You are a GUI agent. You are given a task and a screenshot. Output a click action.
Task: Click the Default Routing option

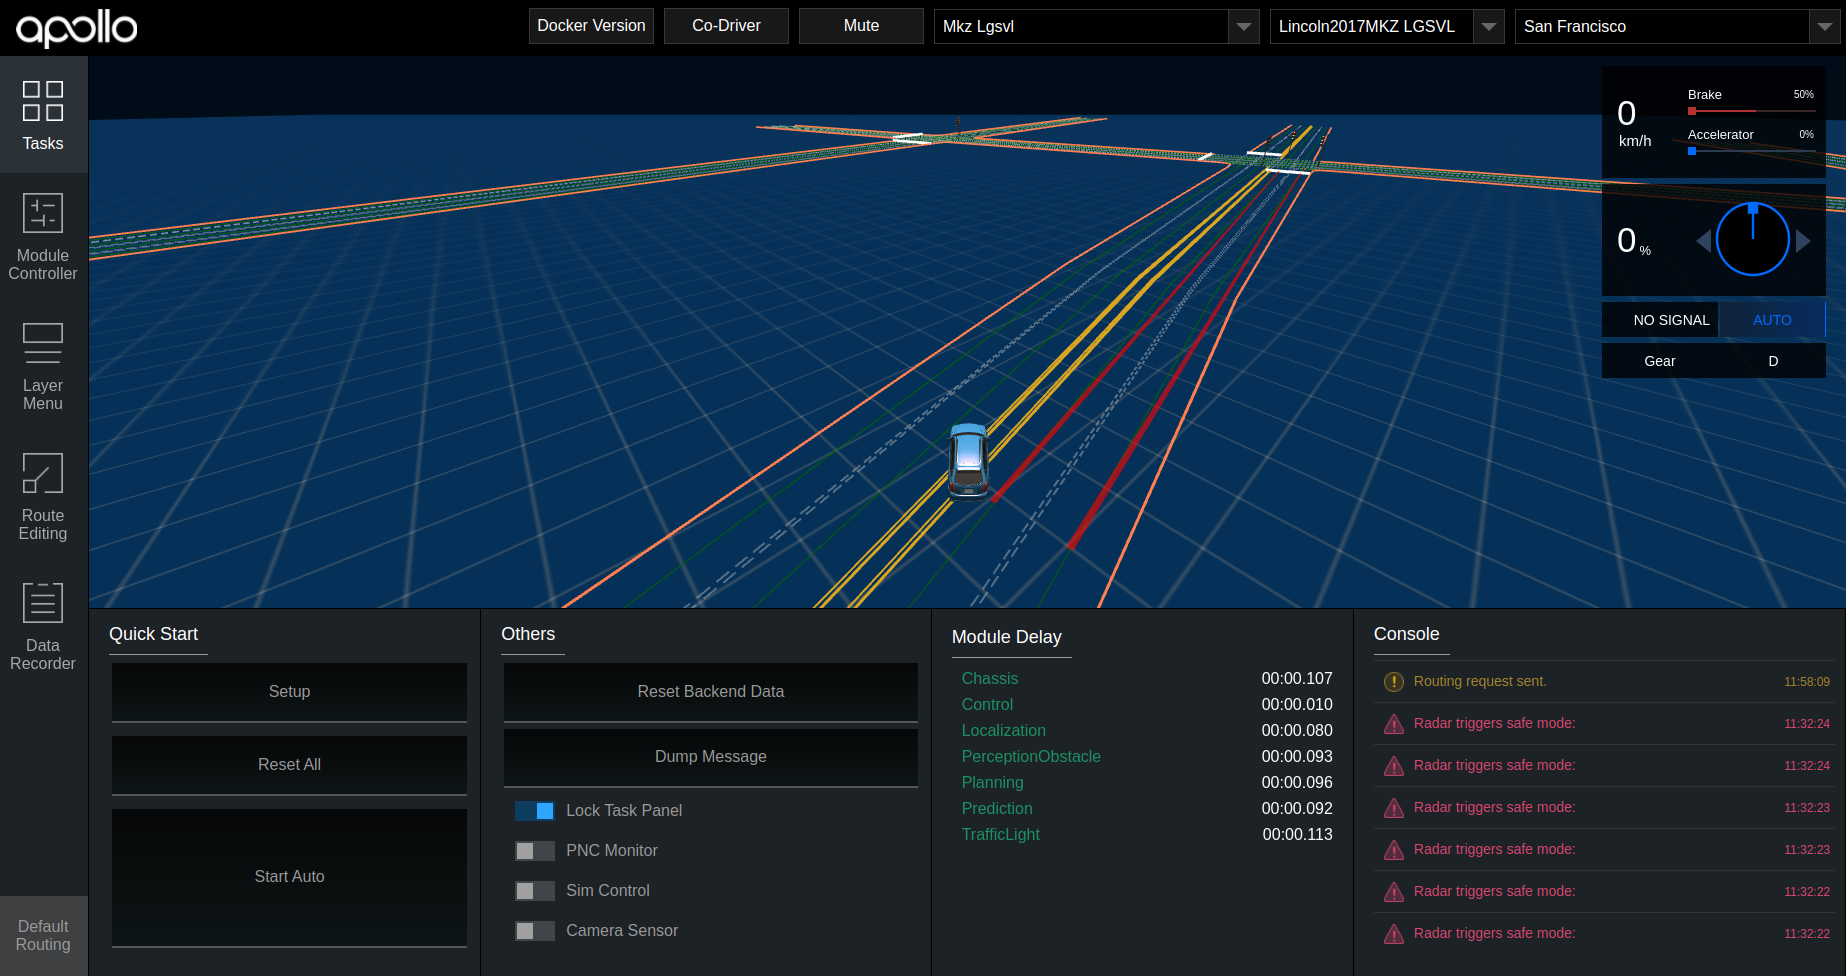coord(43,934)
